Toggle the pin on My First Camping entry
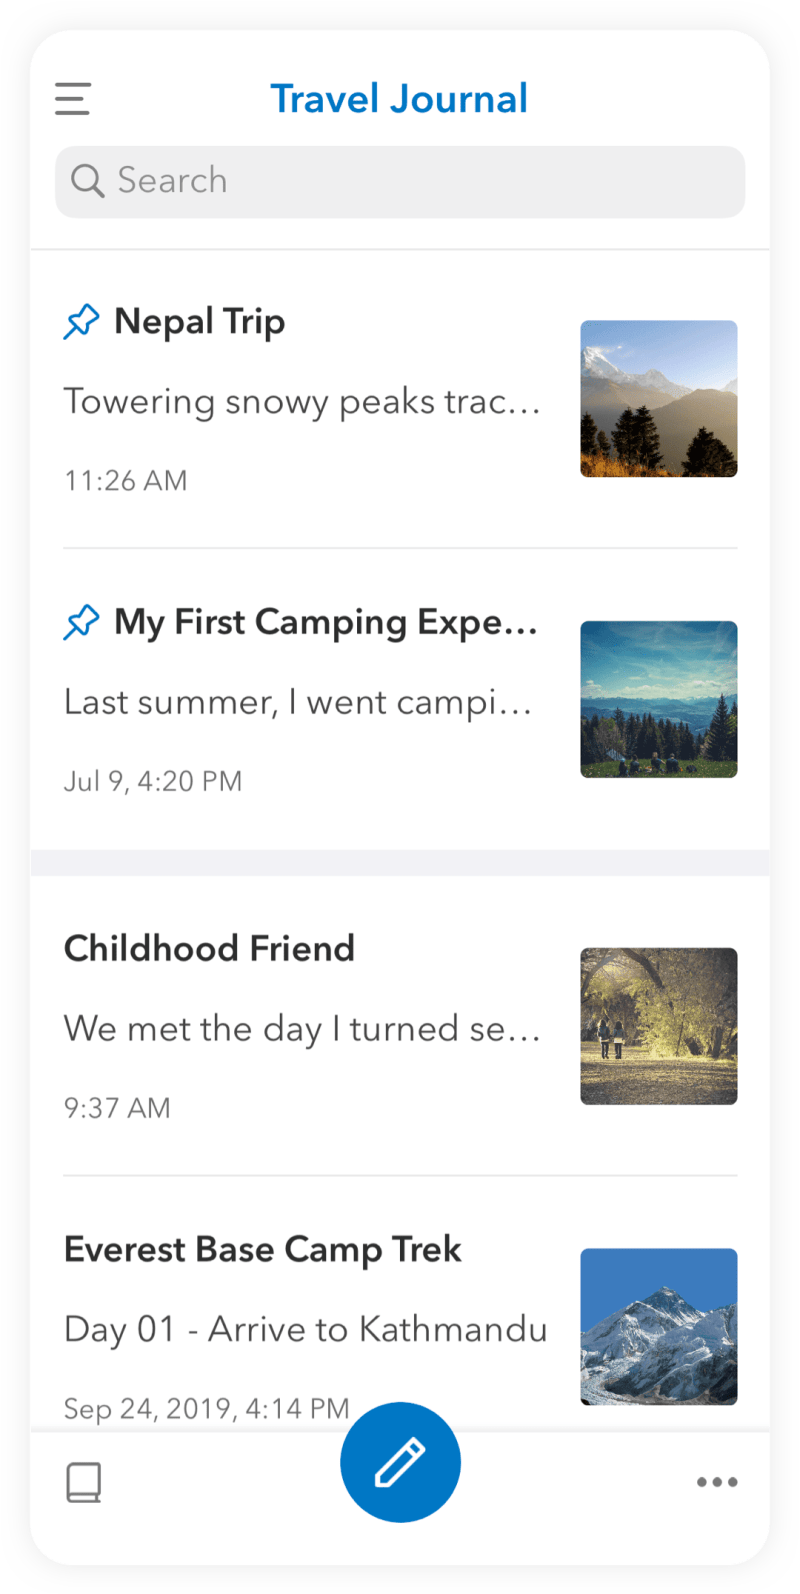Viewport: 800px width, 1594px height. [82, 622]
